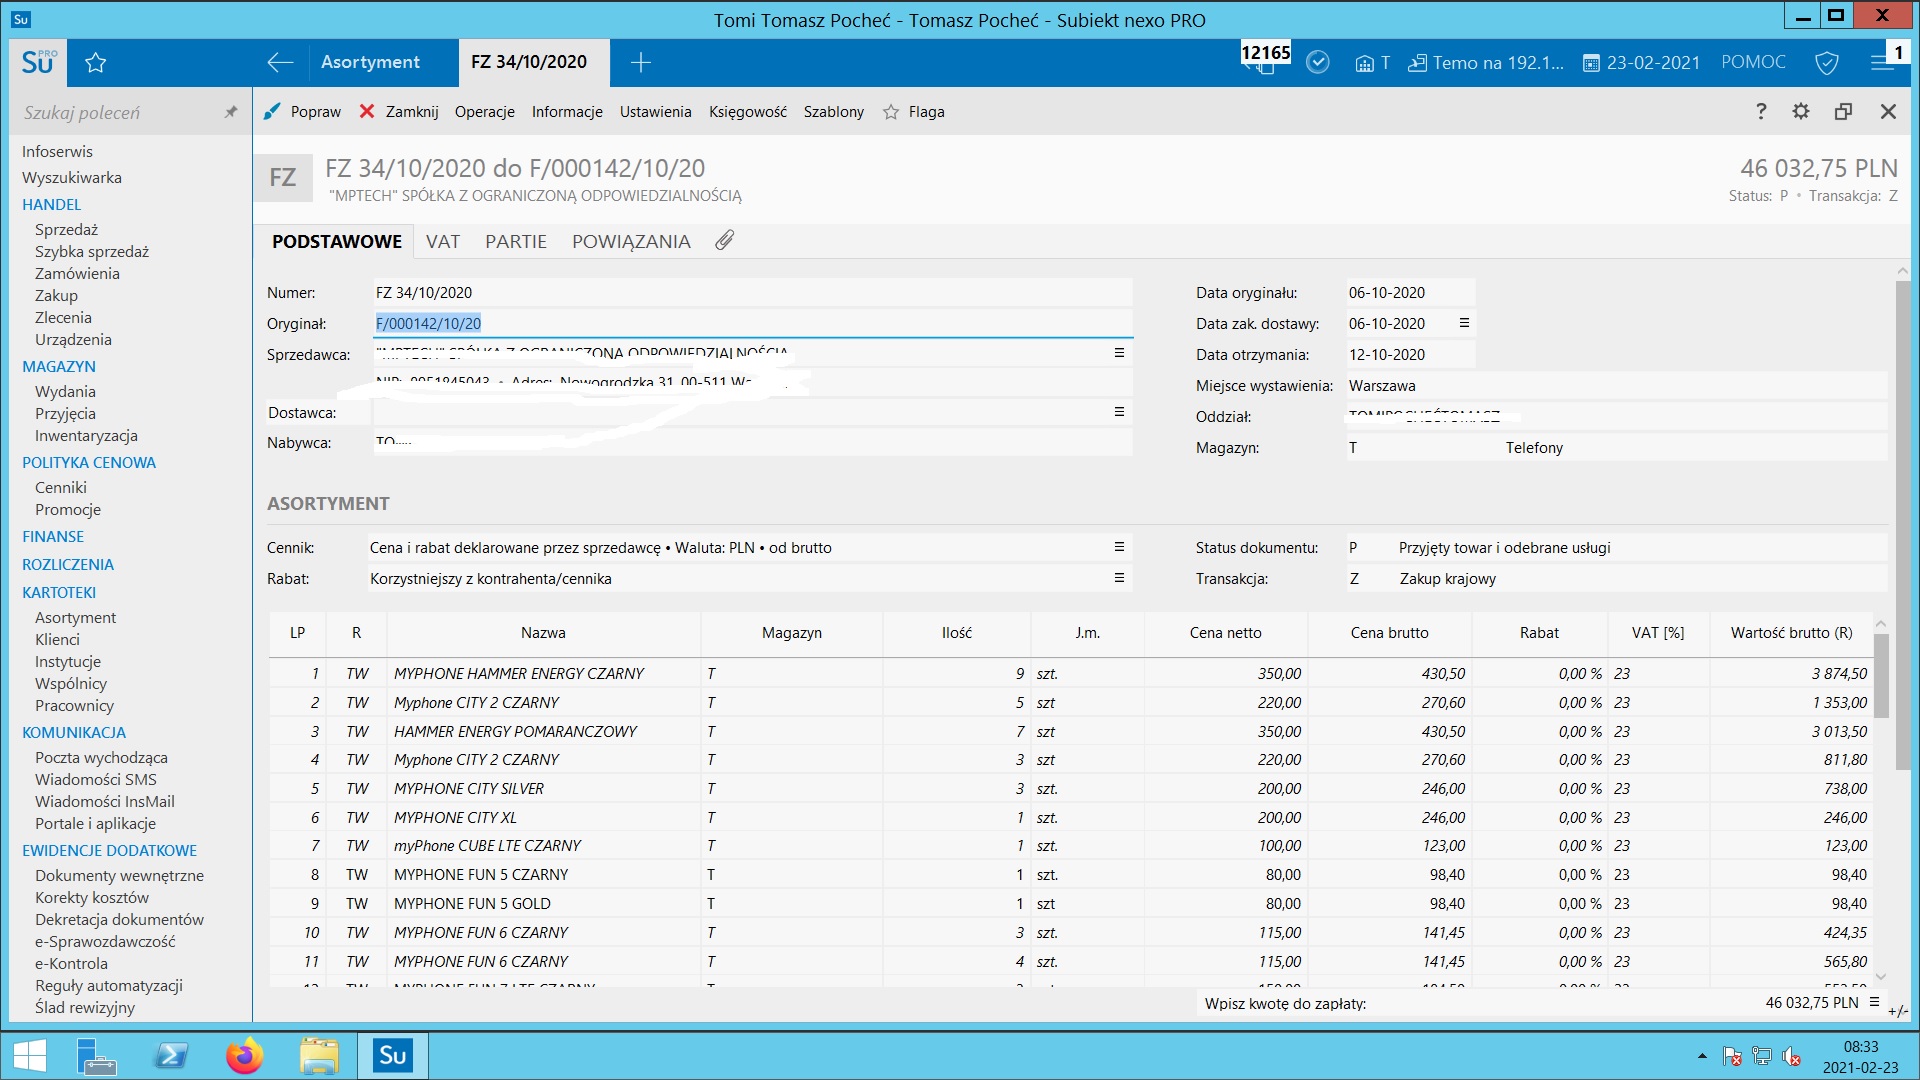Image resolution: width=1920 pixels, height=1080 pixels.
Task: Open Windows Start menu
Action: pos(30,1056)
